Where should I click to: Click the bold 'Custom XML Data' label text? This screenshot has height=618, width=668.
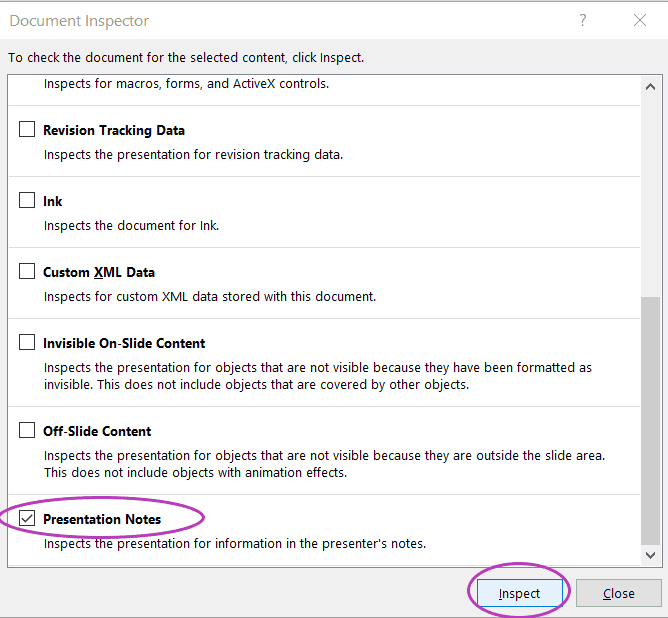[99, 272]
